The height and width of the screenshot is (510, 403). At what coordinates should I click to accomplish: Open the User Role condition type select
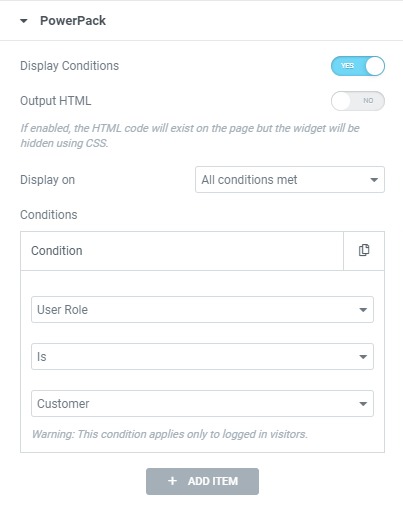click(x=202, y=310)
